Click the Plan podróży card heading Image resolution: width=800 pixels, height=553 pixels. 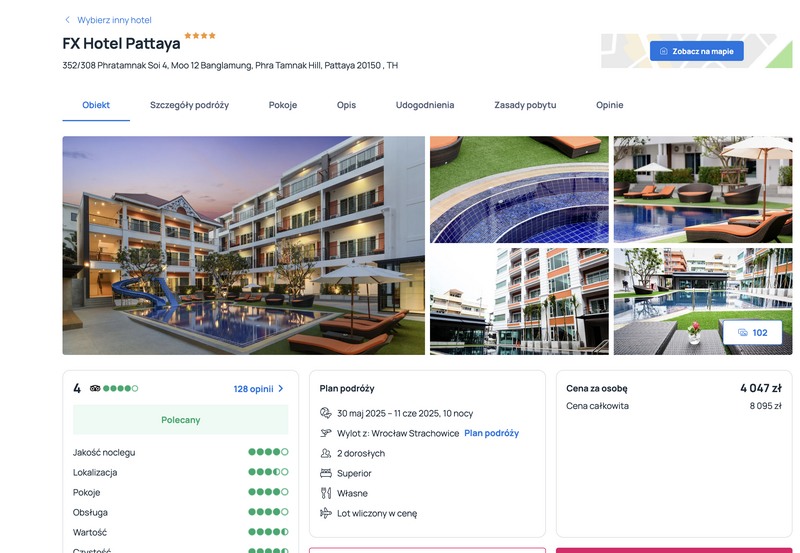tap(347, 389)
